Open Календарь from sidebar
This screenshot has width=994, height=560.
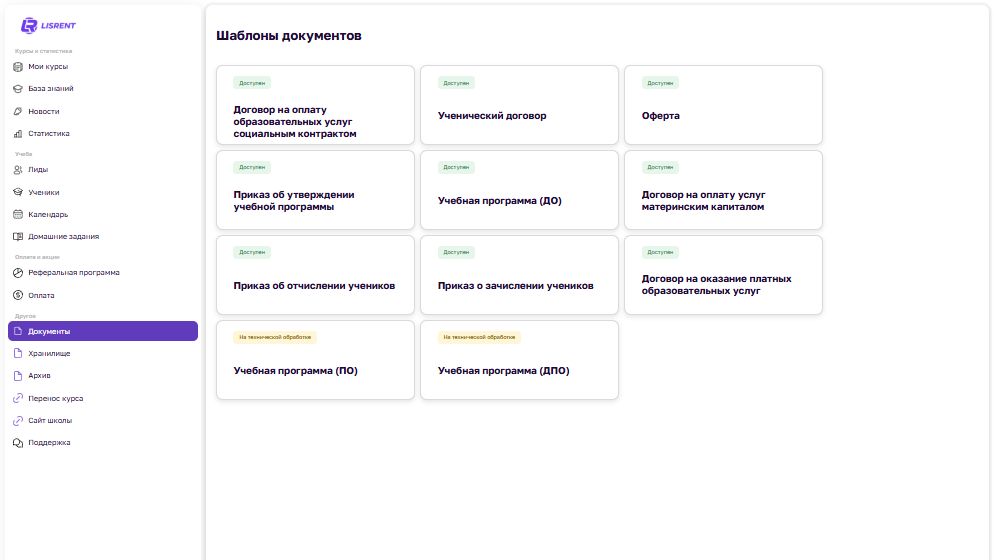(103, 214)
